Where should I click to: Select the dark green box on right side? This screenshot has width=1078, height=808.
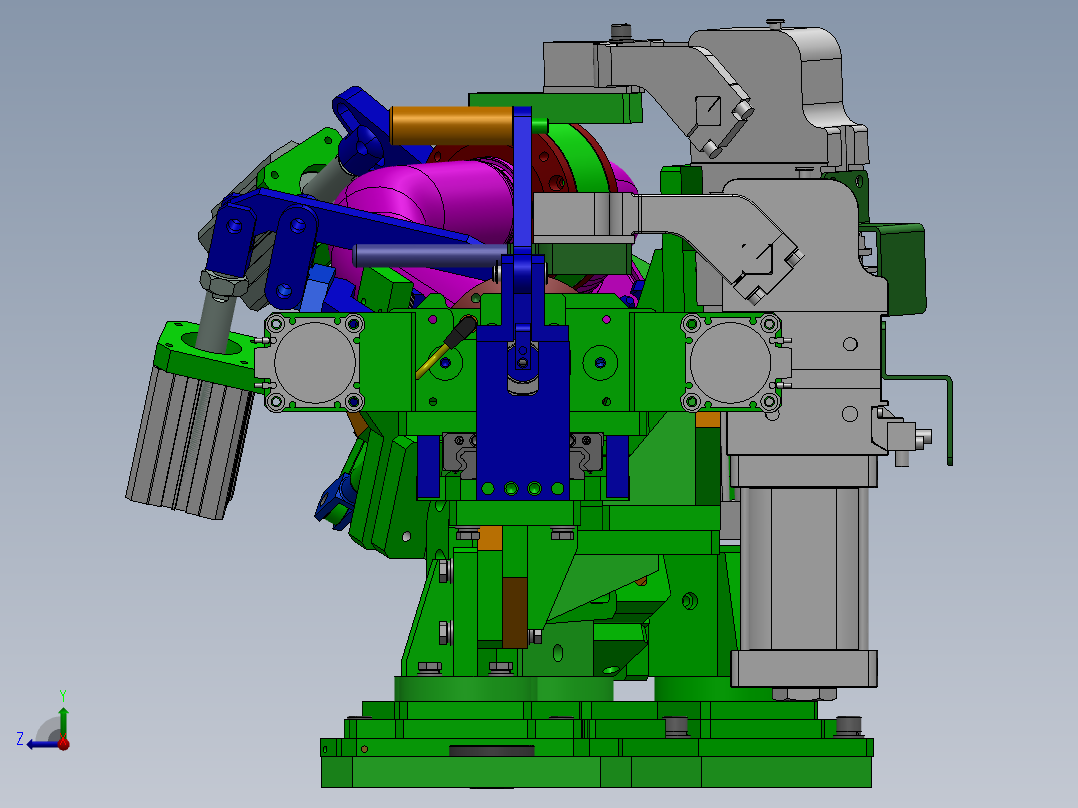(903, 270)
